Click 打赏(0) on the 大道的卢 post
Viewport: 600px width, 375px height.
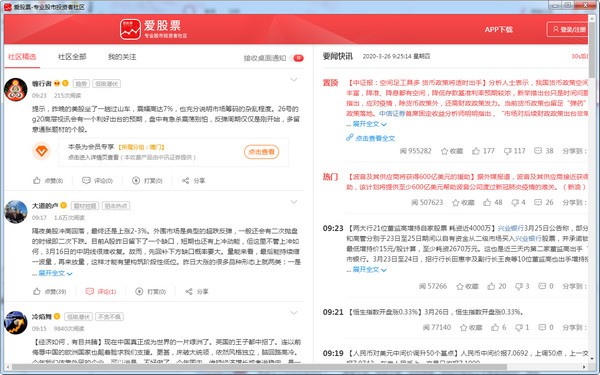(x=151, y=292)
